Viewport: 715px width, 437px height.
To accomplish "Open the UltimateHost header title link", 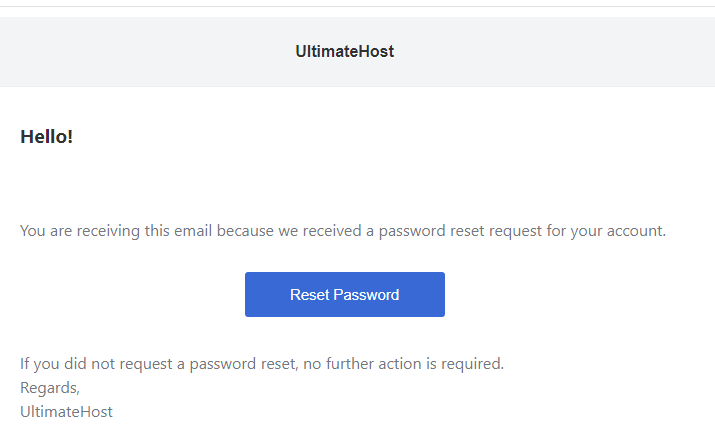I will [345, 51].
